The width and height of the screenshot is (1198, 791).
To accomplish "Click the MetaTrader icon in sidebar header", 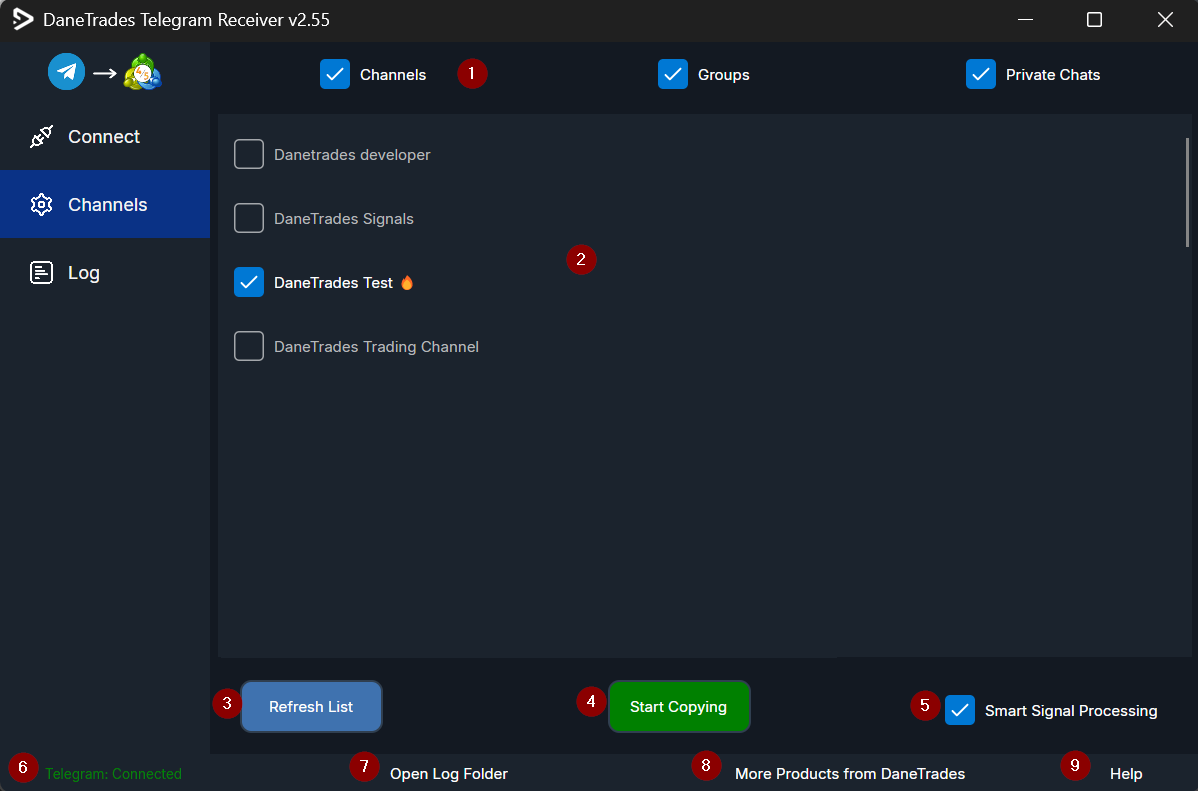I will pos(143,72).
